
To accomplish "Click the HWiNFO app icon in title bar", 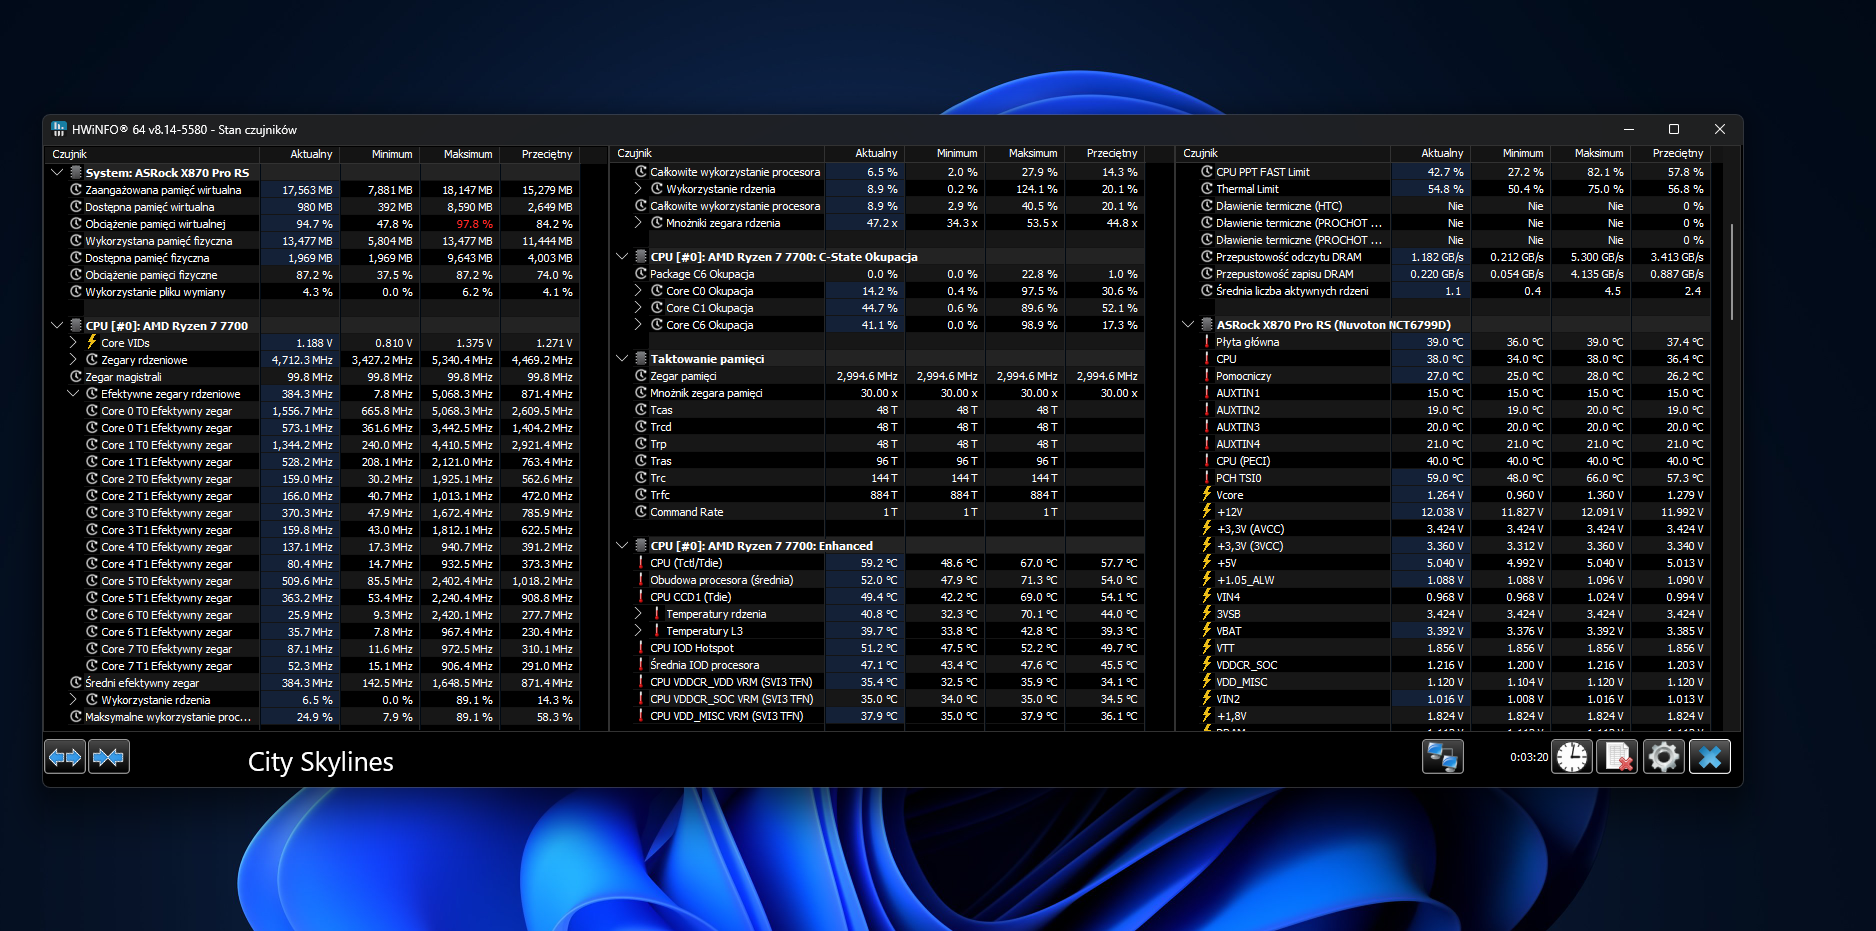I will point(59,129).
